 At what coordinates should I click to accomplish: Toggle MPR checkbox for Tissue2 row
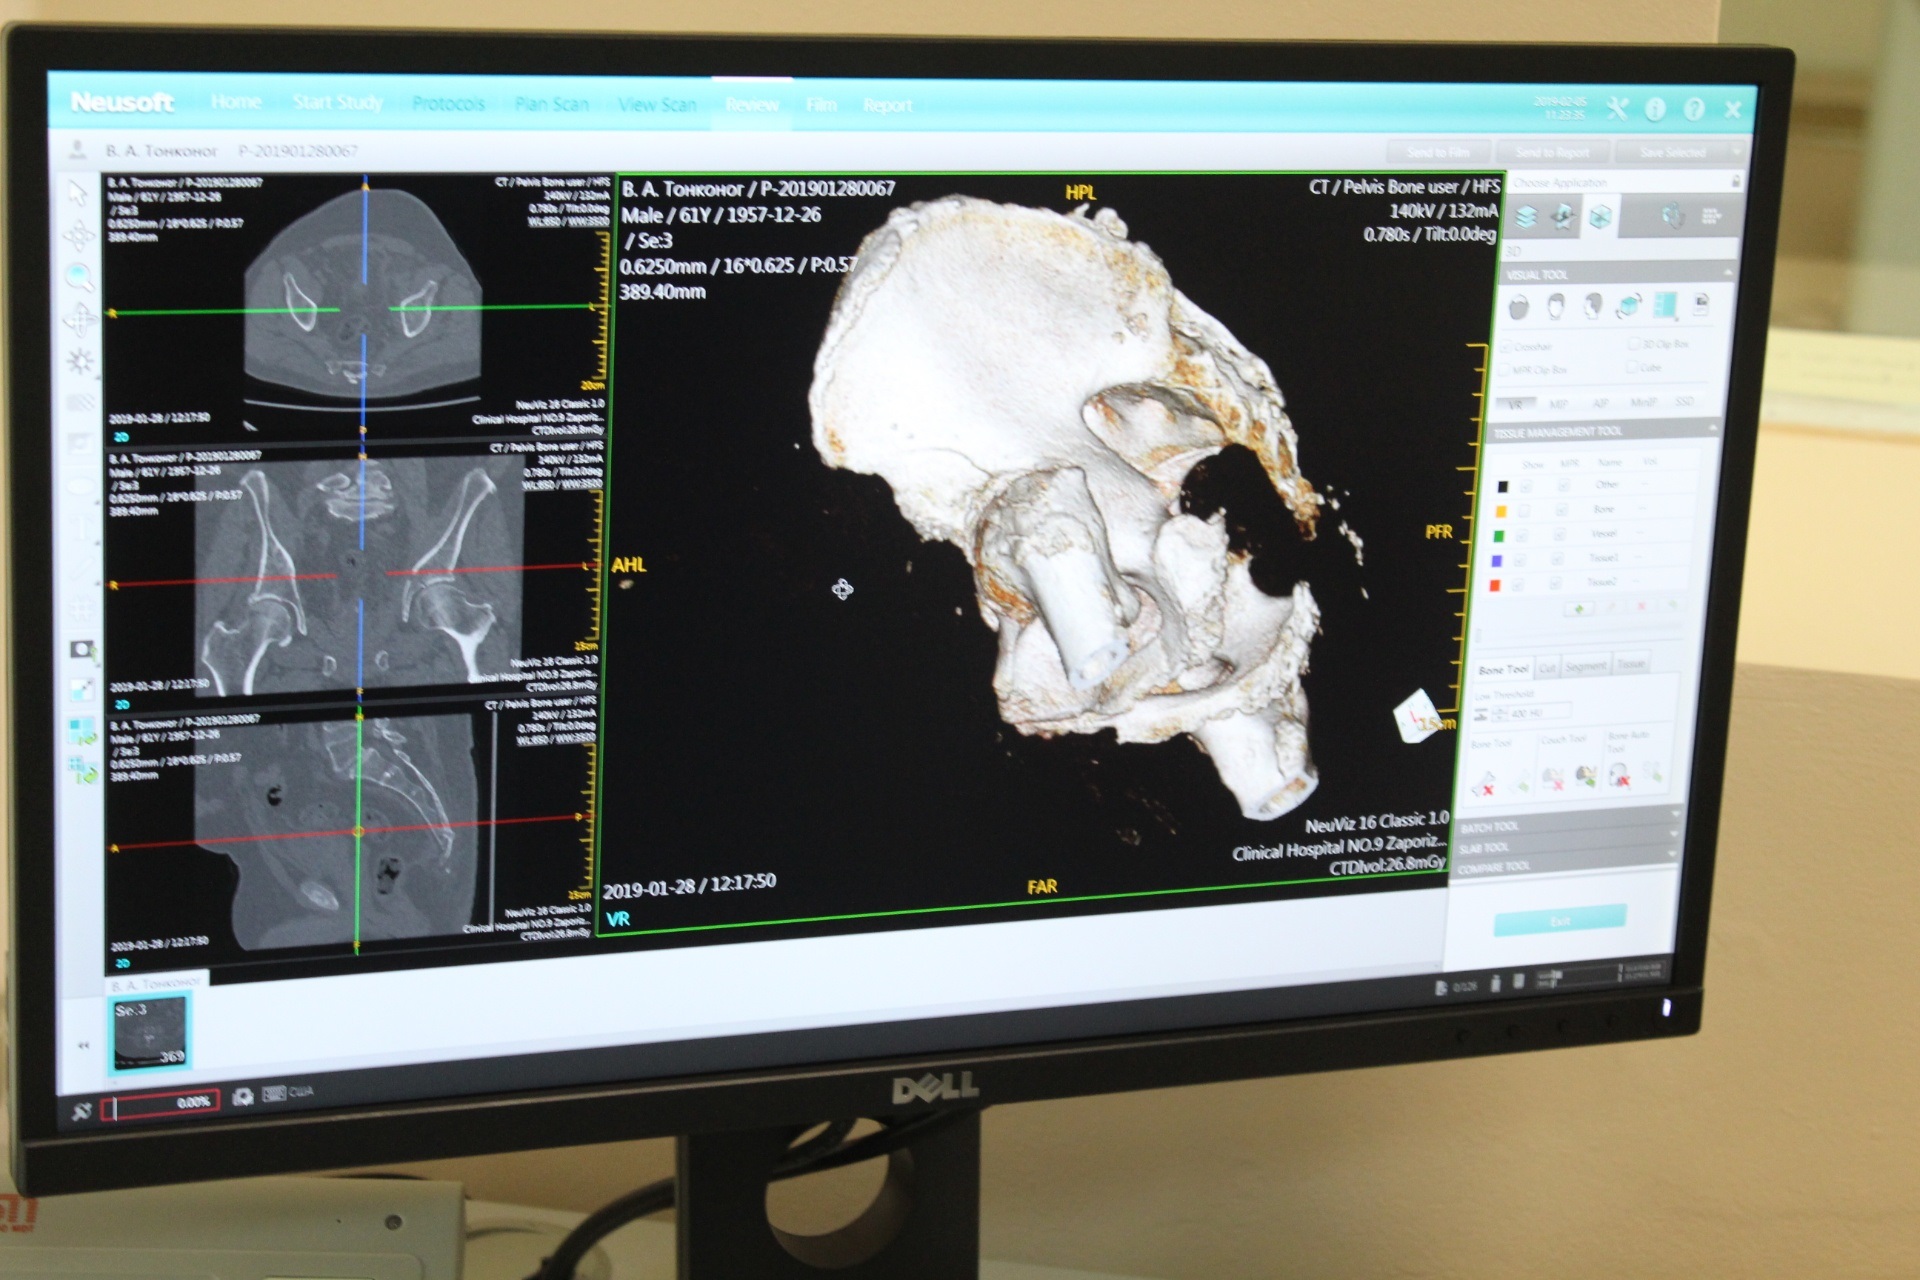(x=1554, y=583)
